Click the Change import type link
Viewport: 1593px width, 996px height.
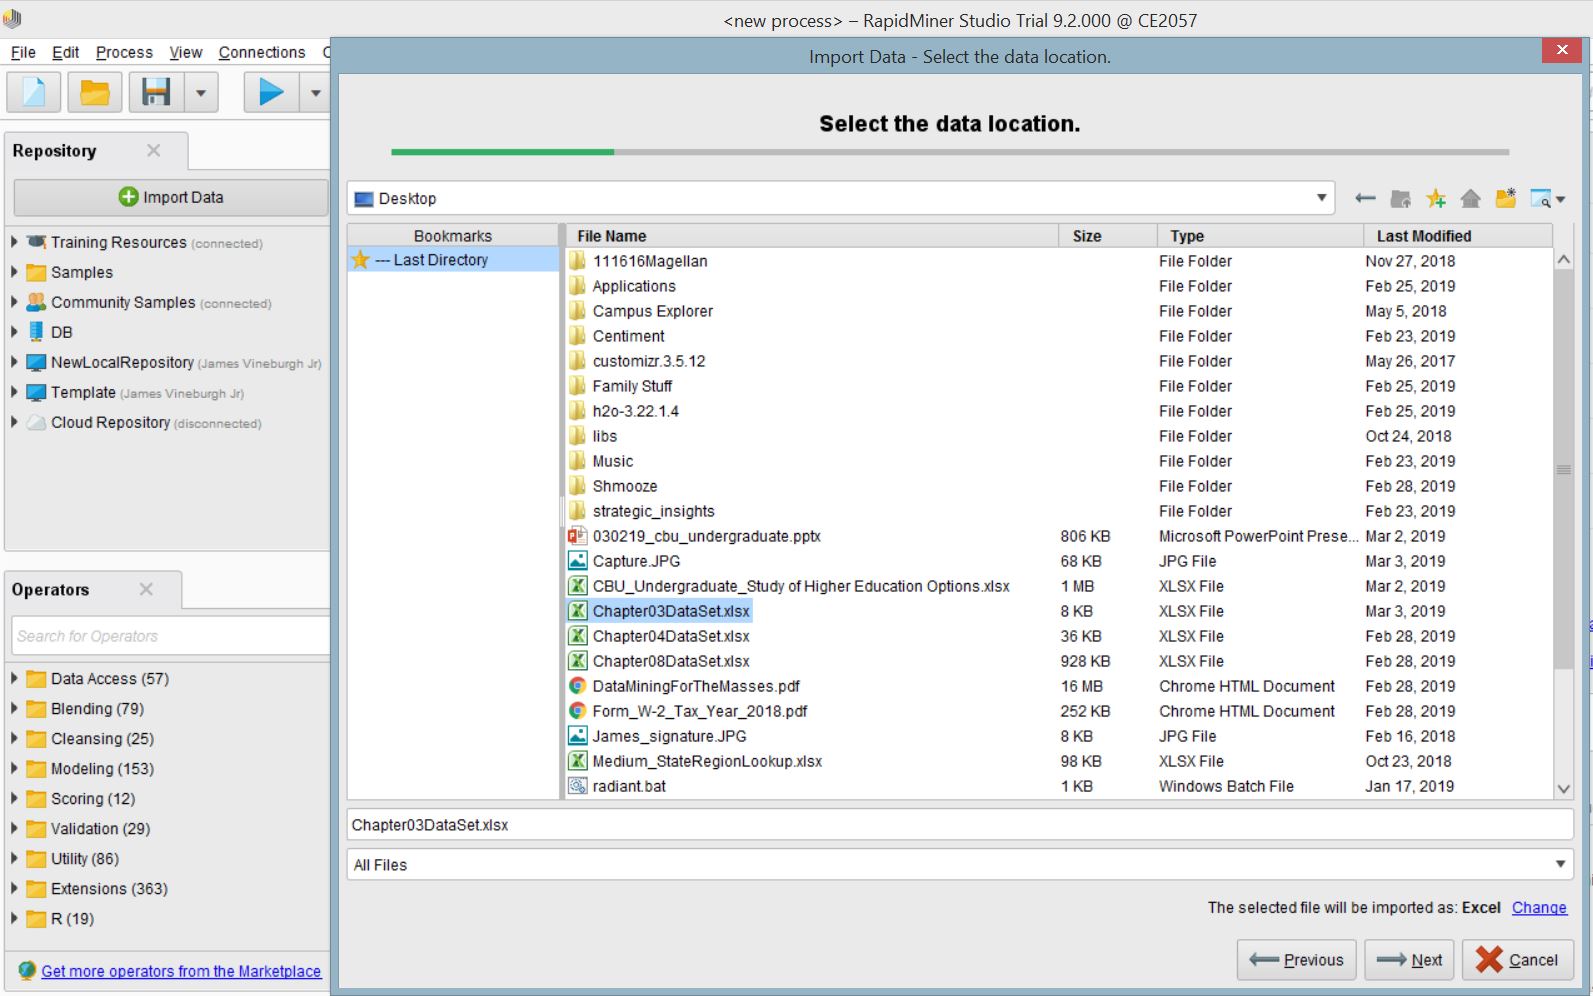pos(1539,907)
